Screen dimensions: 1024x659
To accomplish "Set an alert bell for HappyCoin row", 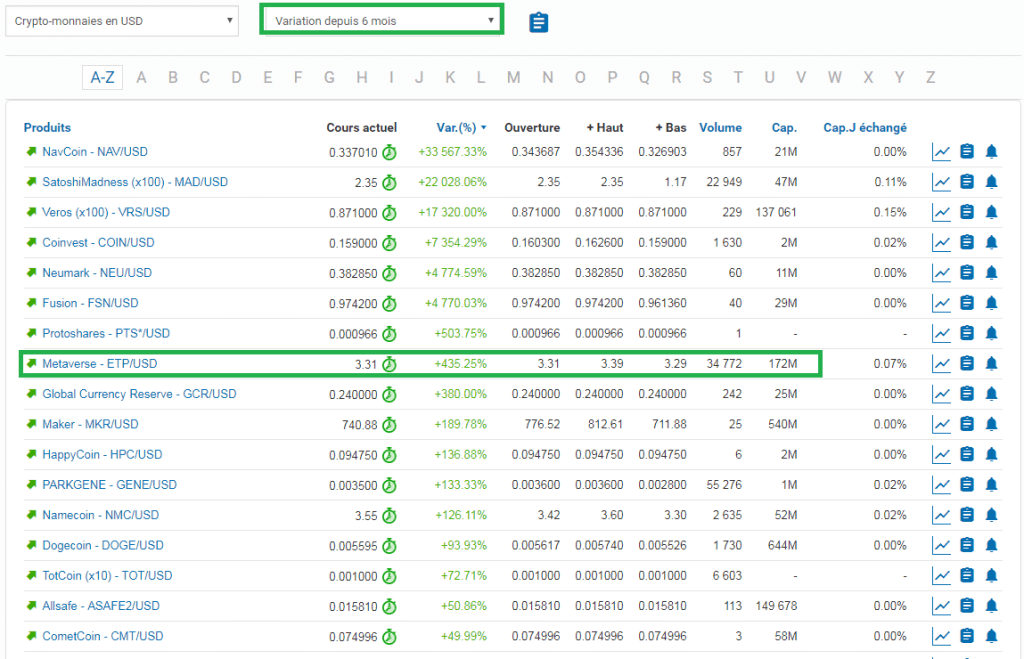I will point(991,455).
